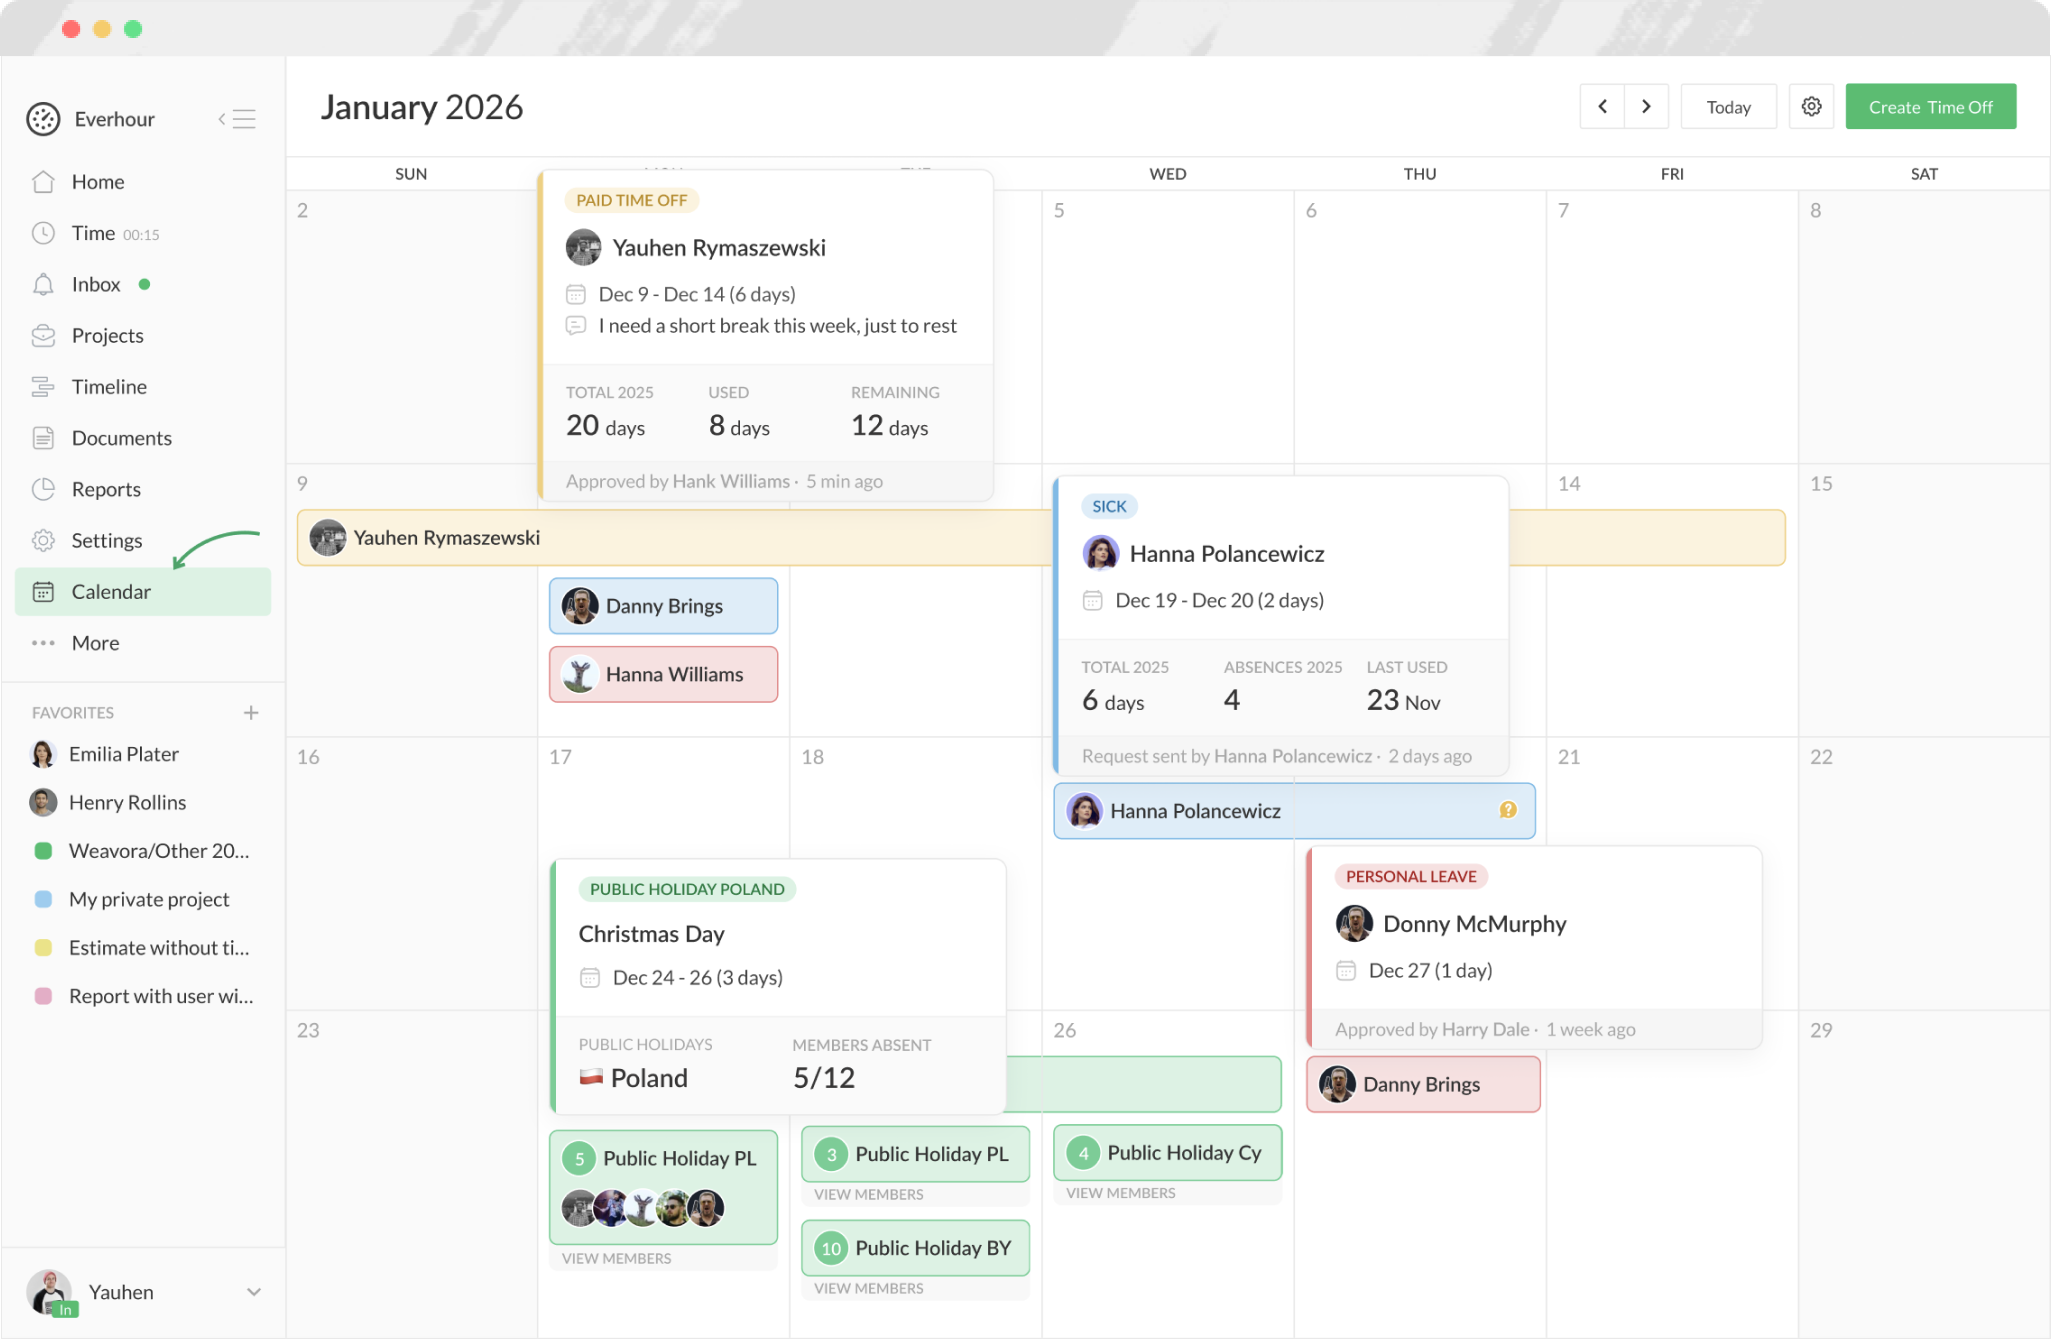Click the Documents icon in sidebar
The image size is (2051, 1339).
[x=43, y=438]
